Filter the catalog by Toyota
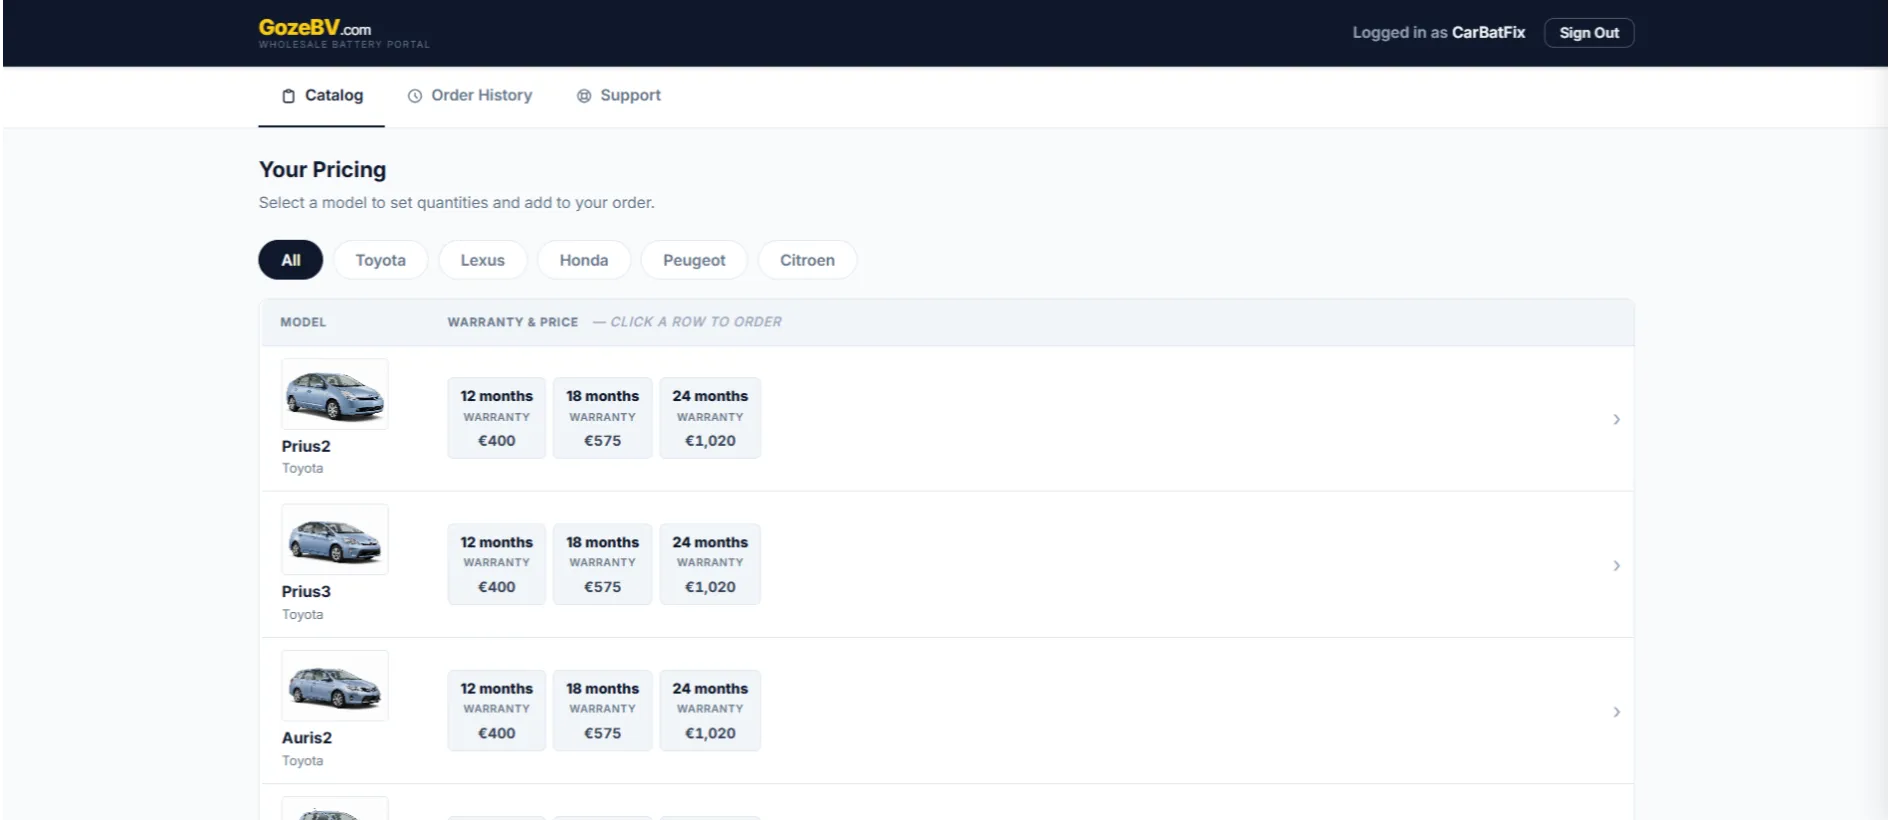 (381, 260)
